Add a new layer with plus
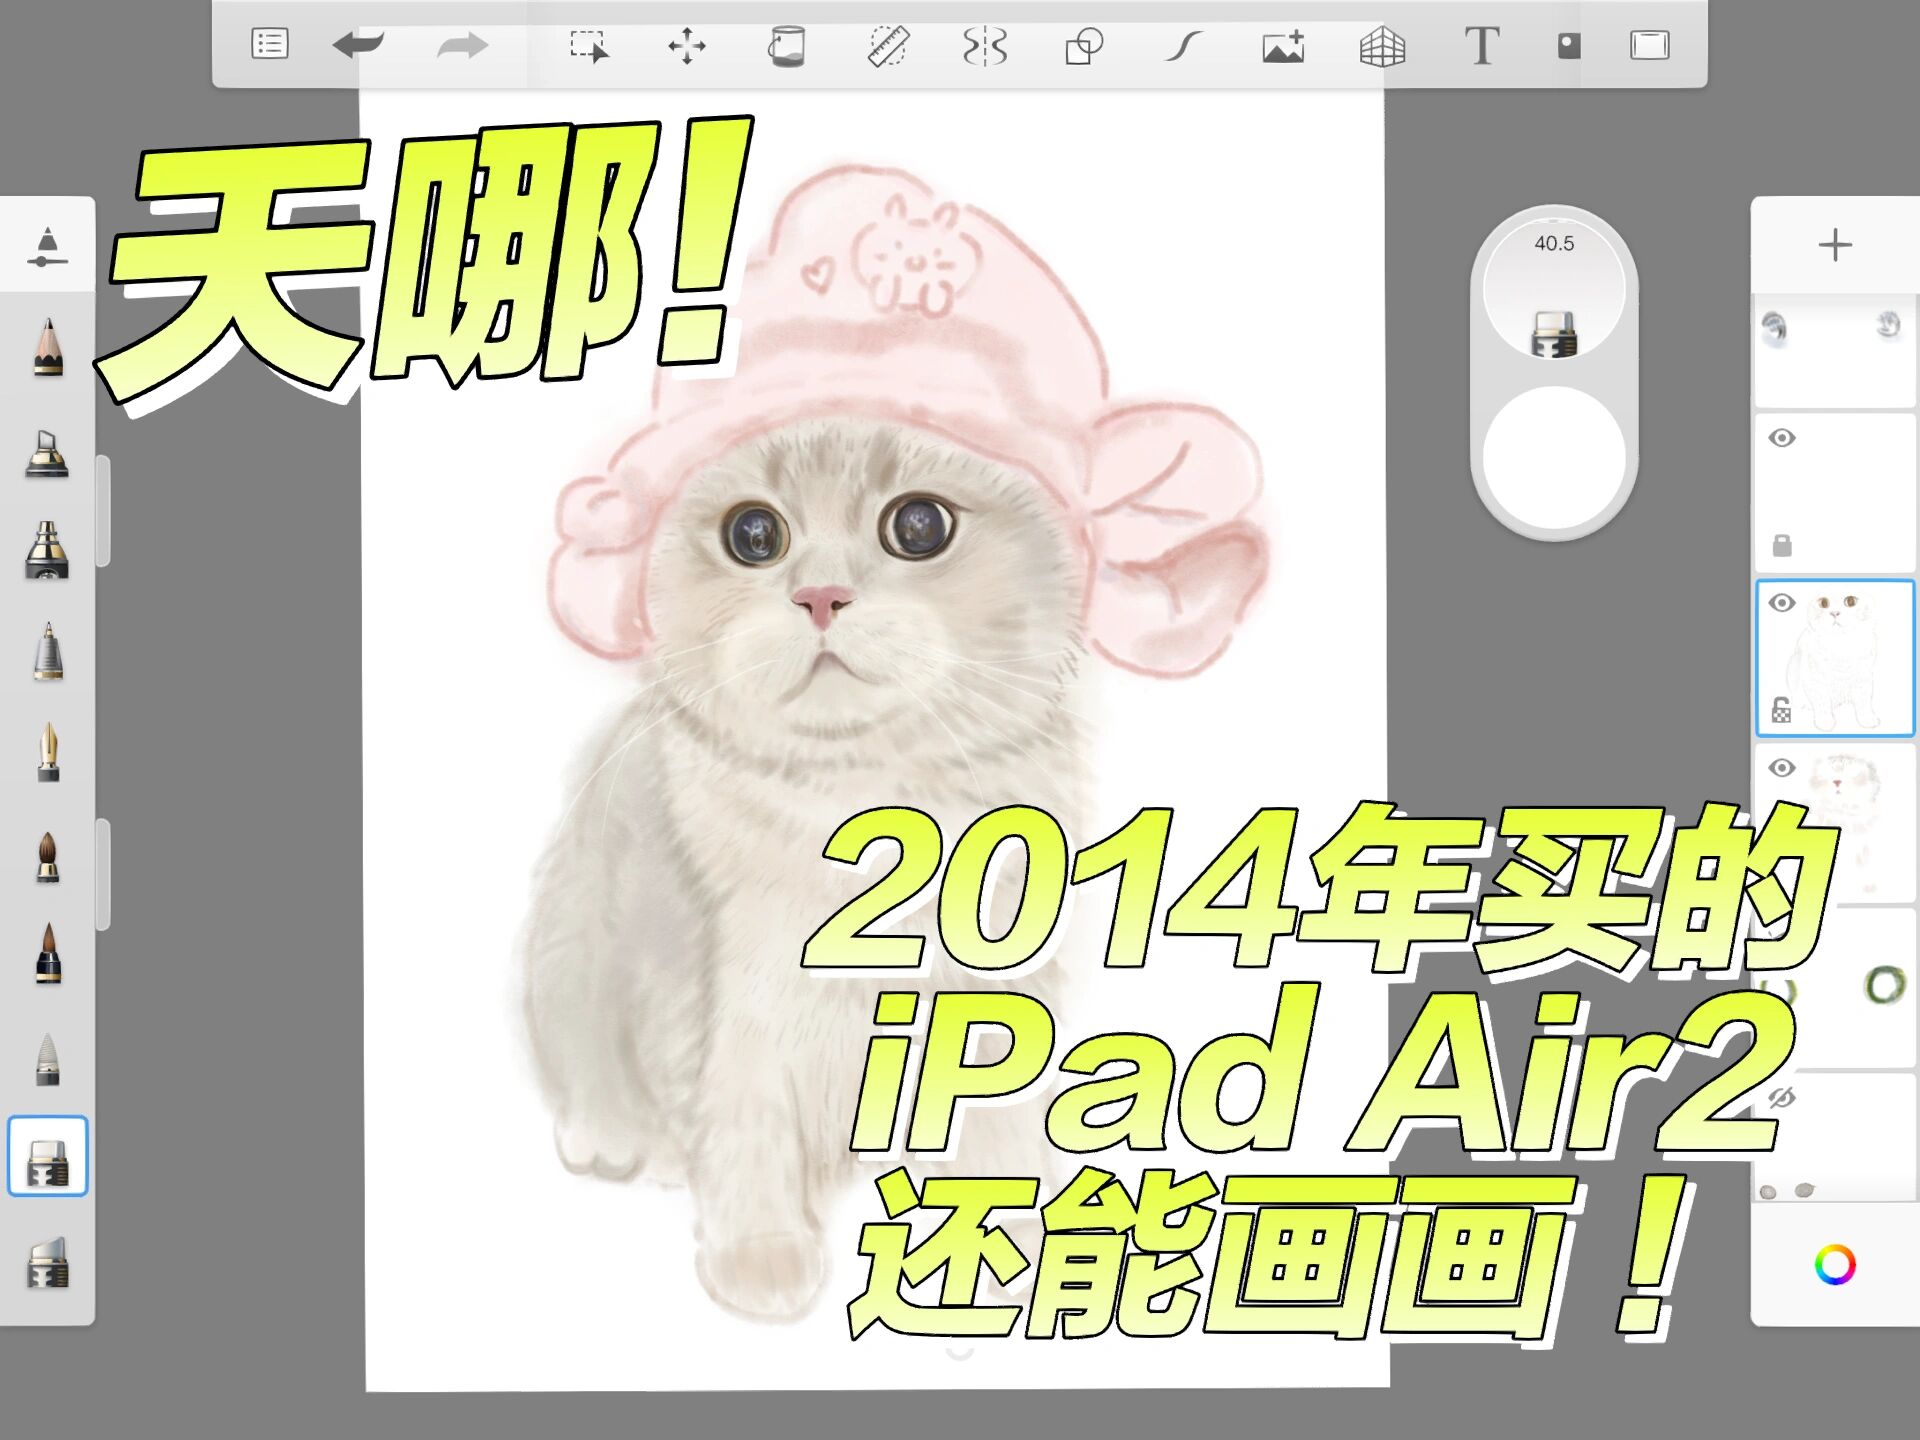The image size is (1920, 1440). (1835, 245)
